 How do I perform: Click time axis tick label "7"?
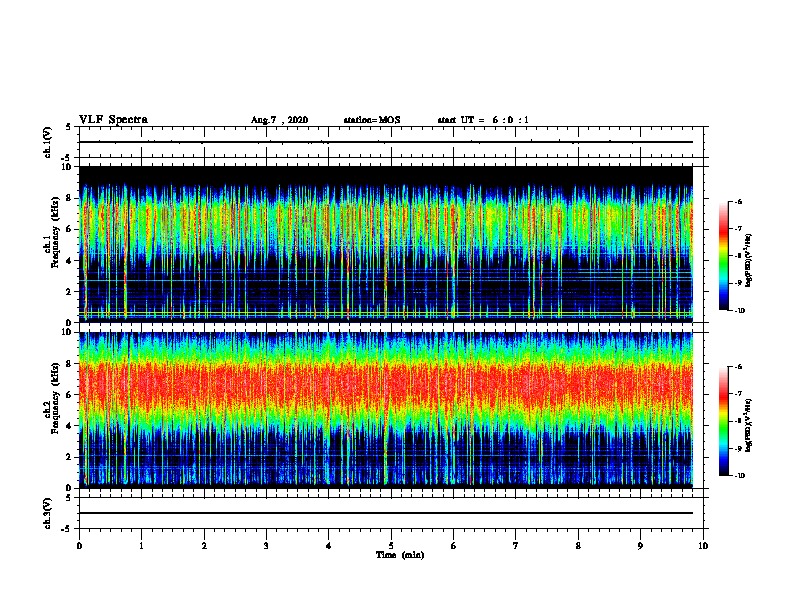coord(516,546)
